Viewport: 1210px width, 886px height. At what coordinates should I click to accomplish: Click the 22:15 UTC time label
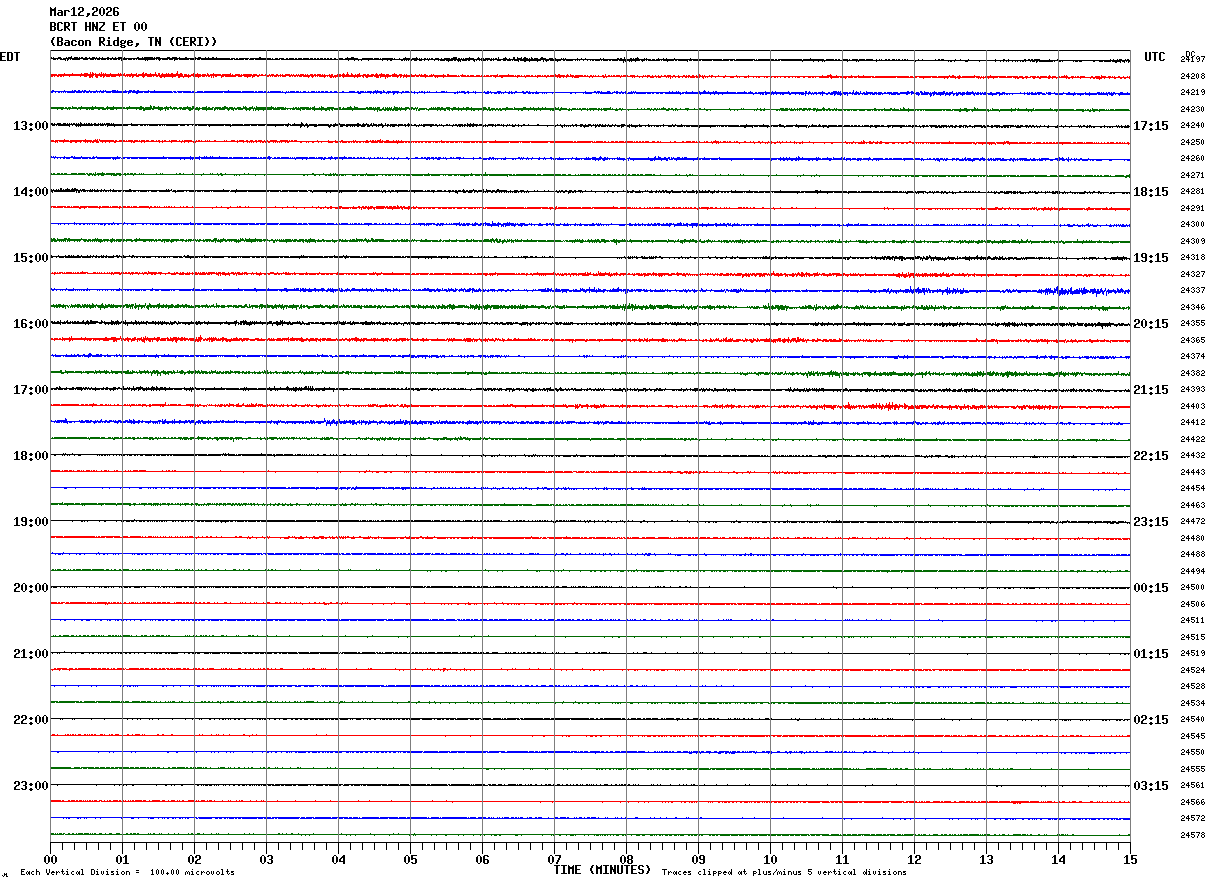1151,456
